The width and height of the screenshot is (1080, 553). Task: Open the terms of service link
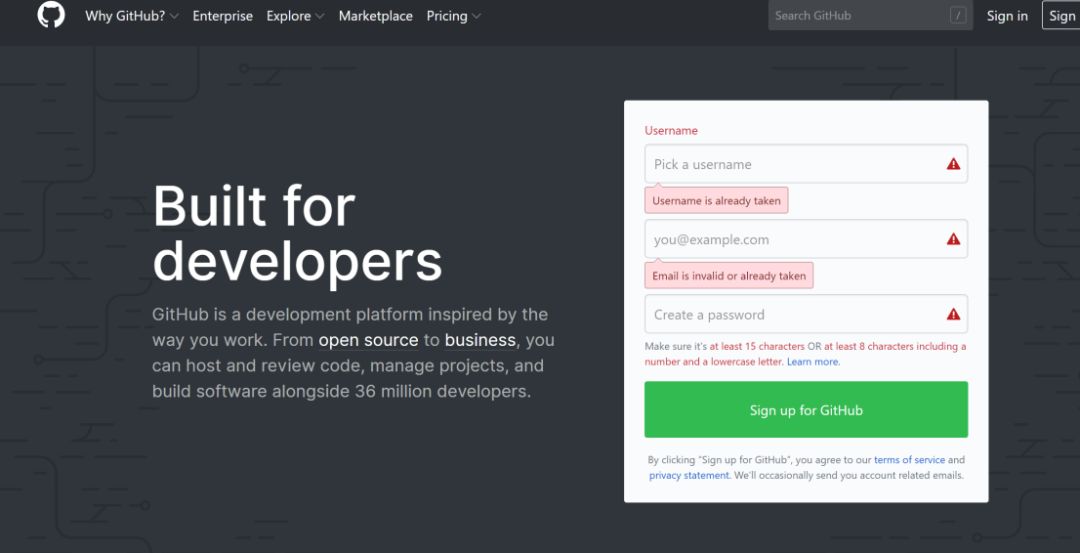click(910, 460)
